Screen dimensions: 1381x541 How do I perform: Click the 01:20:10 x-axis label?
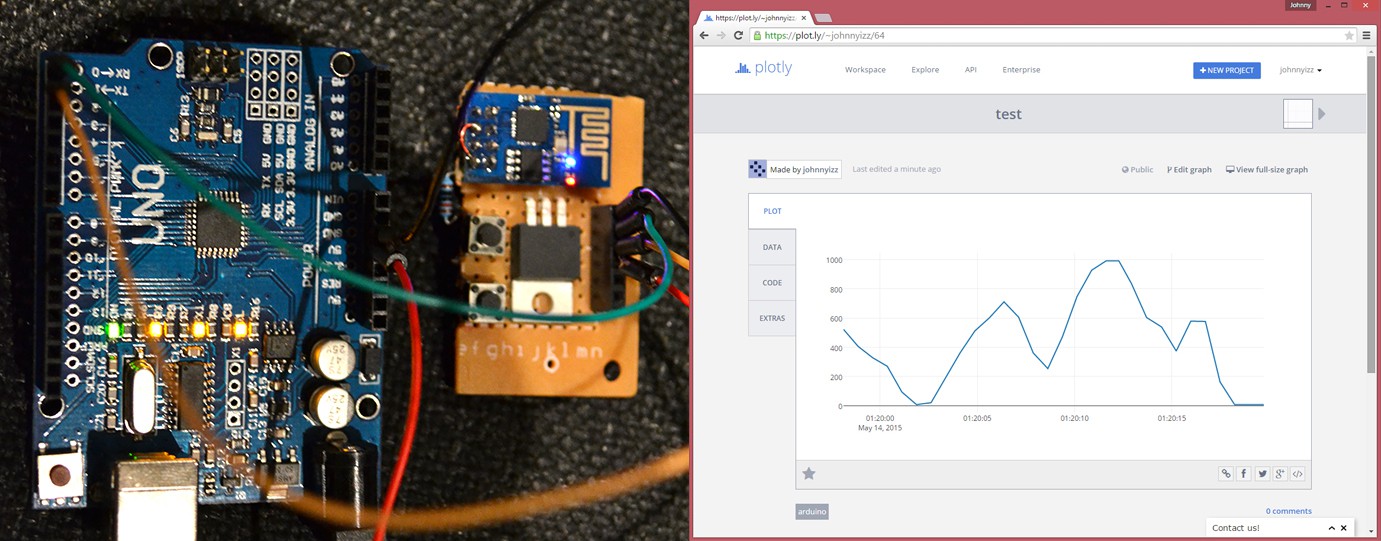pos(1074,418)
